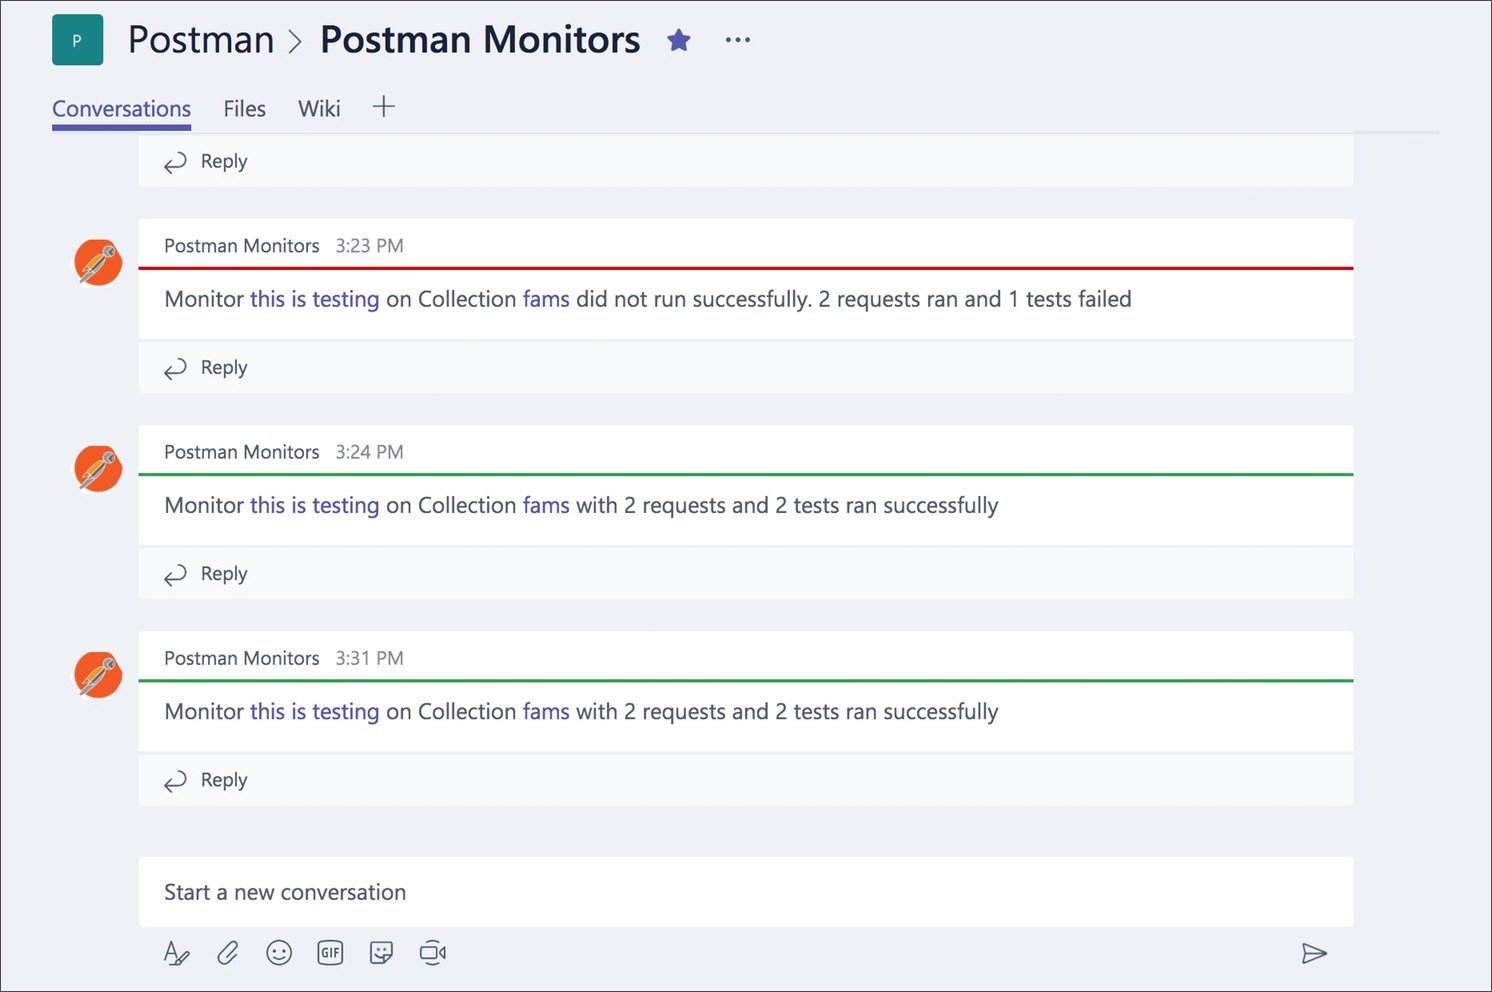This screenshot has height=992, width=1492.
Task: Attach a file using the paperclip icon
Action: tap(227, 953)
